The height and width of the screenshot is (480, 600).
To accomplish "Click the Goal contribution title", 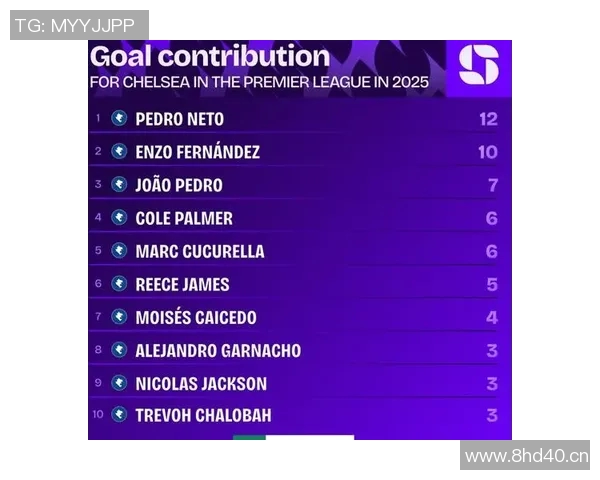I will 210,56.
